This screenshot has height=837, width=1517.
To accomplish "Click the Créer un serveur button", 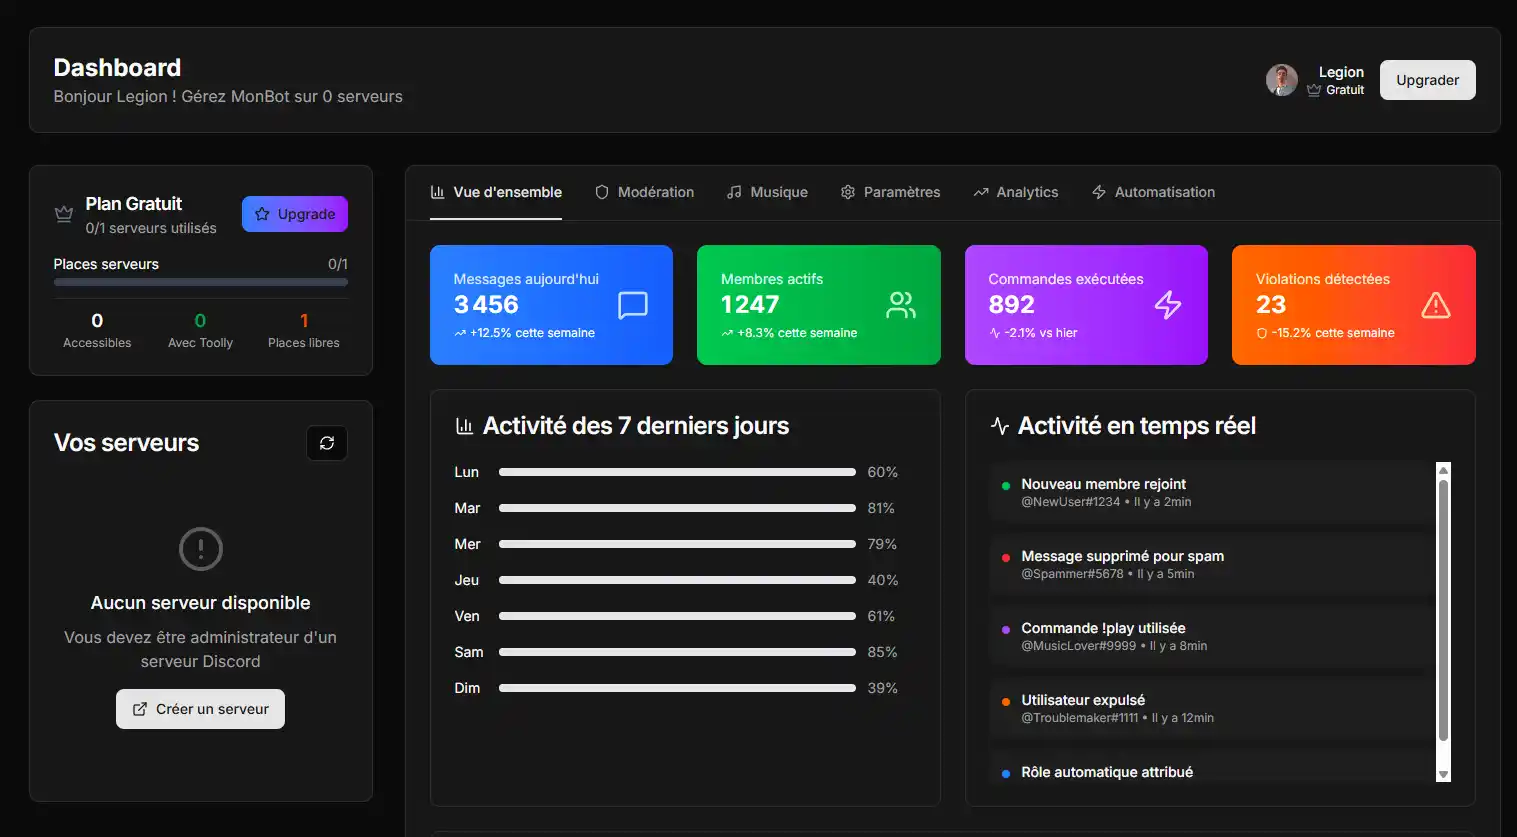I will pos(200,709).
